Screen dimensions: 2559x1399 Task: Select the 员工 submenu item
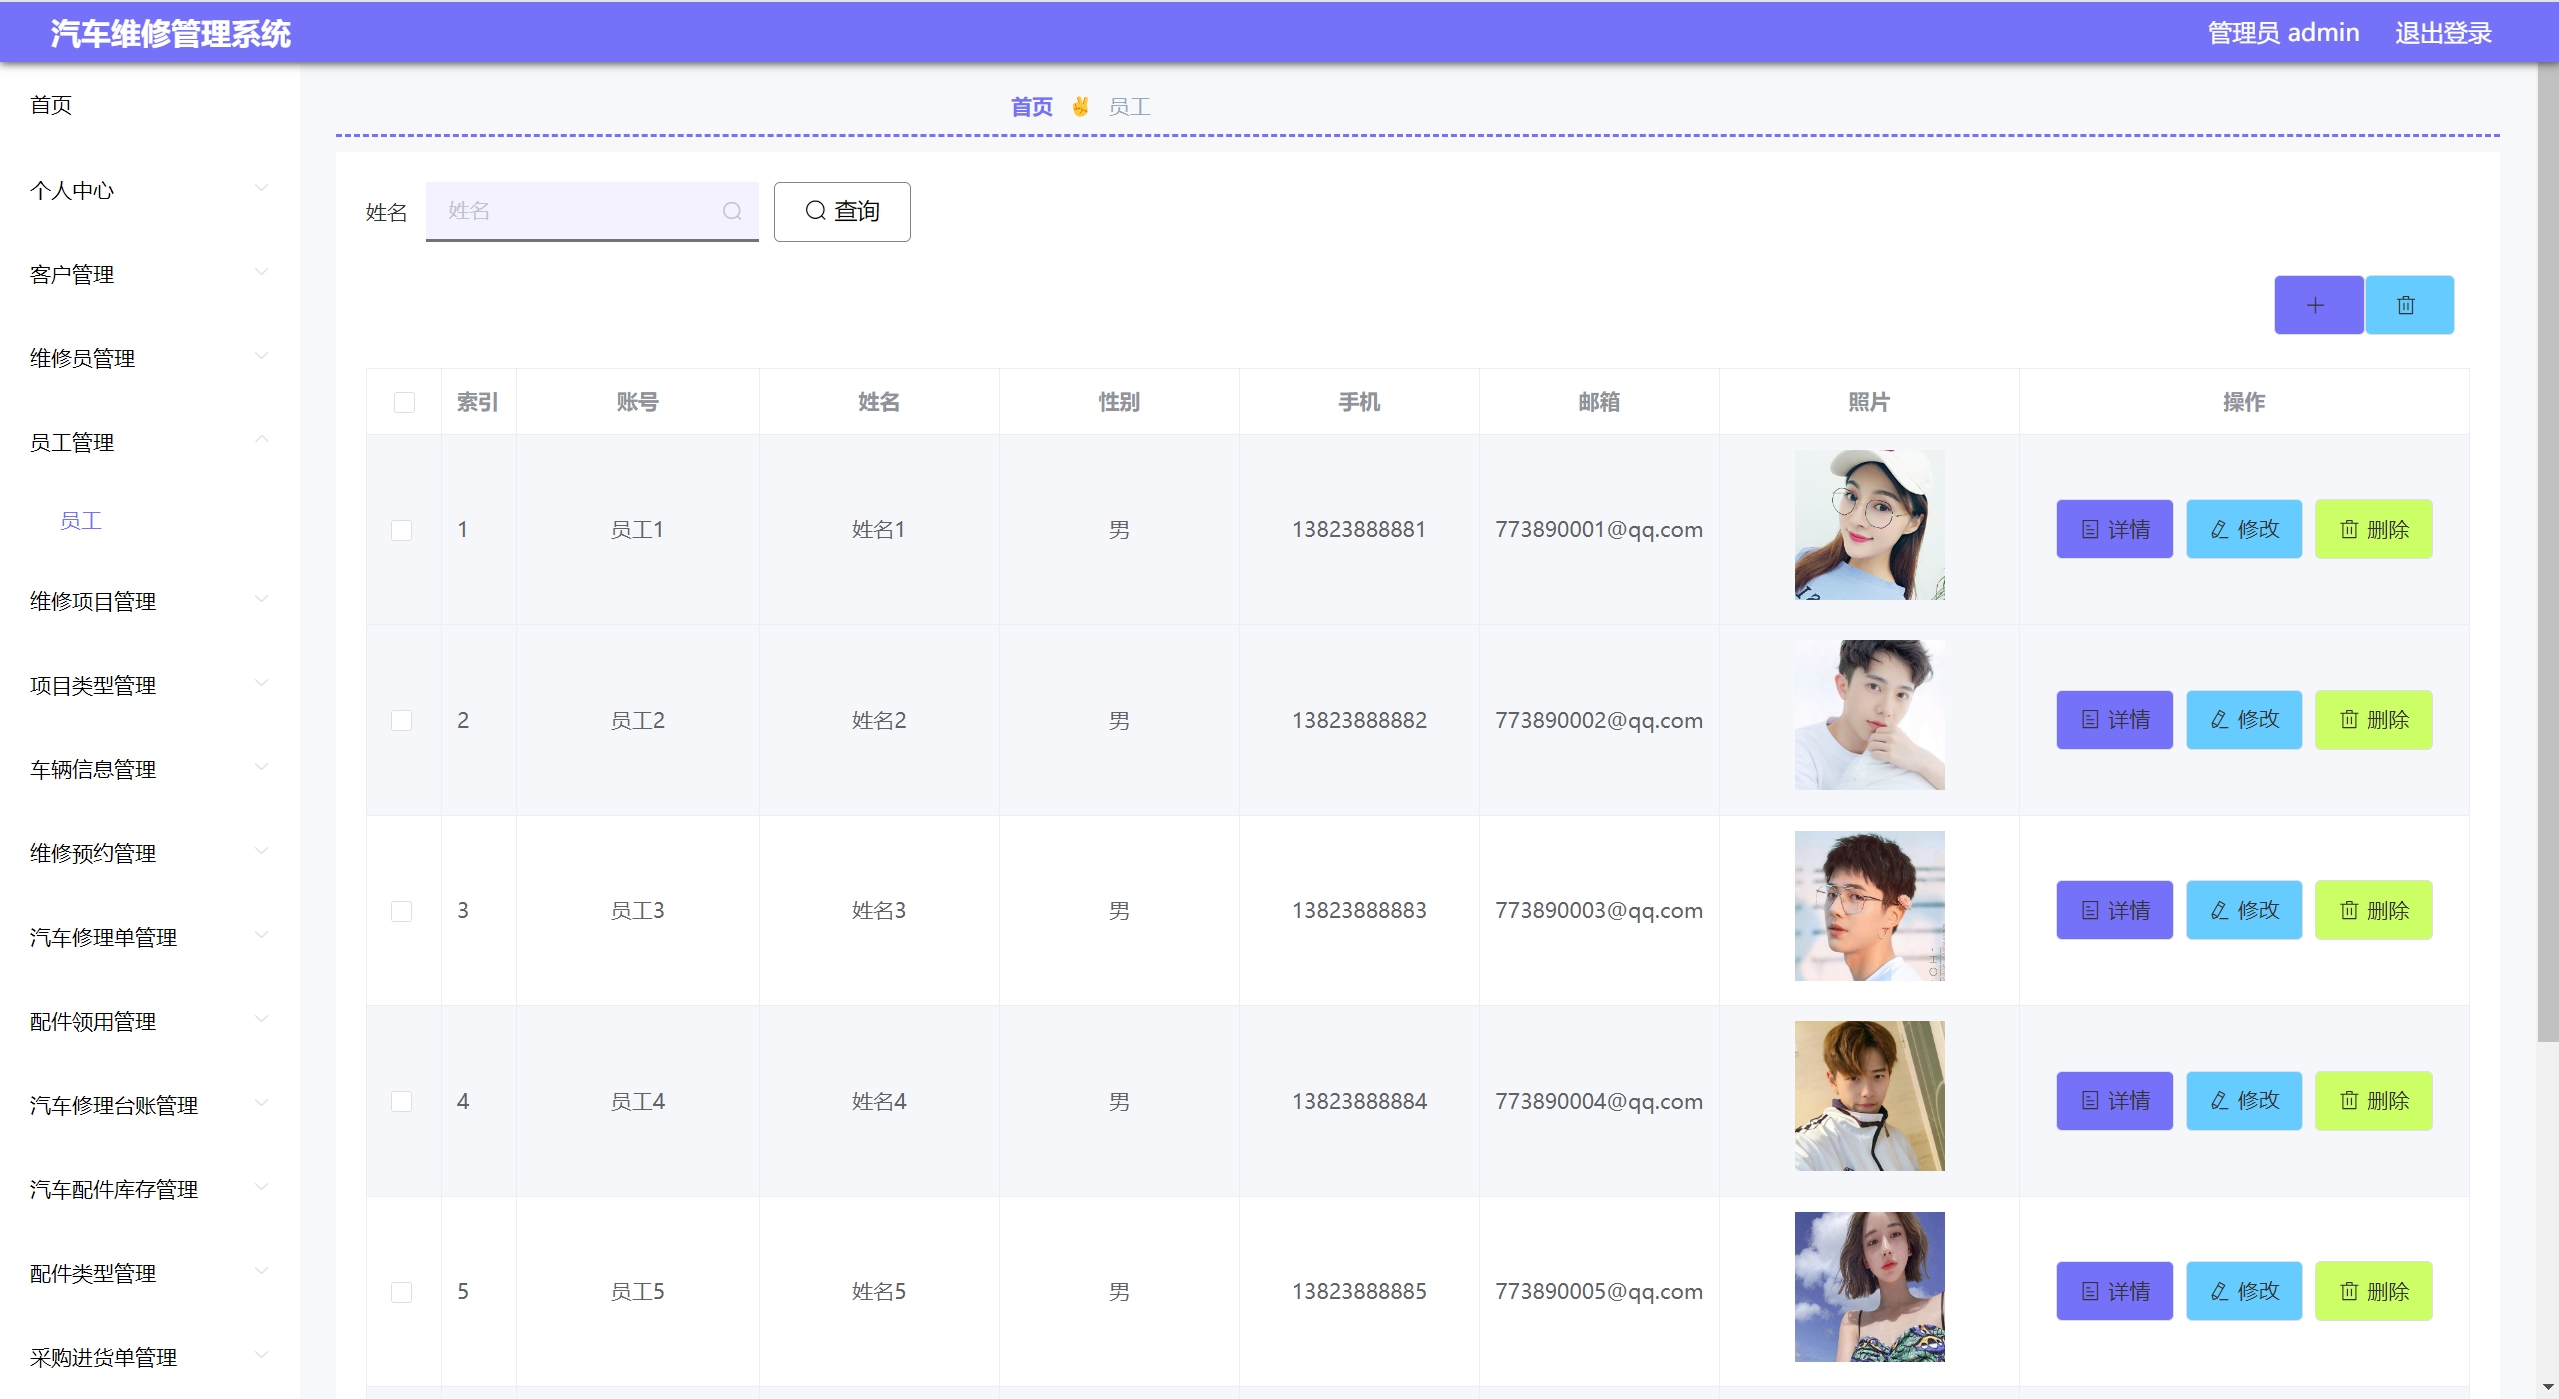[x=81, y=521]
